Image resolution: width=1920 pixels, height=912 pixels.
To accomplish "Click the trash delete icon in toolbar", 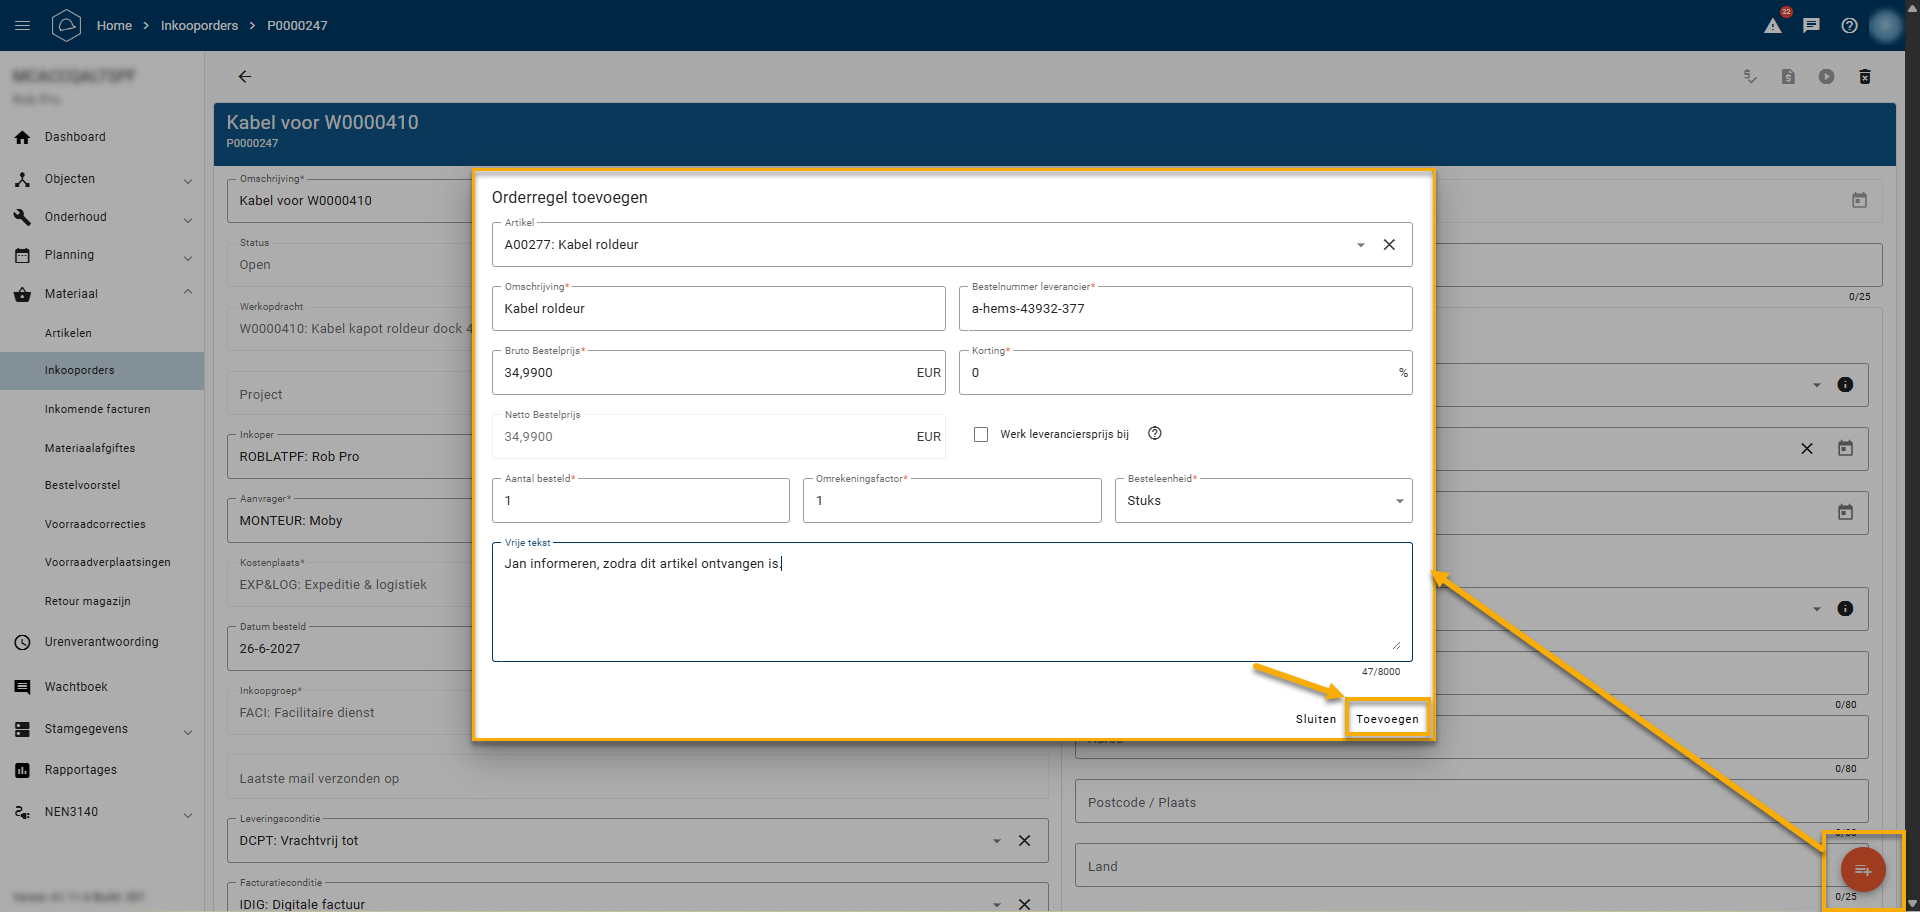I will pos(1864,77).
